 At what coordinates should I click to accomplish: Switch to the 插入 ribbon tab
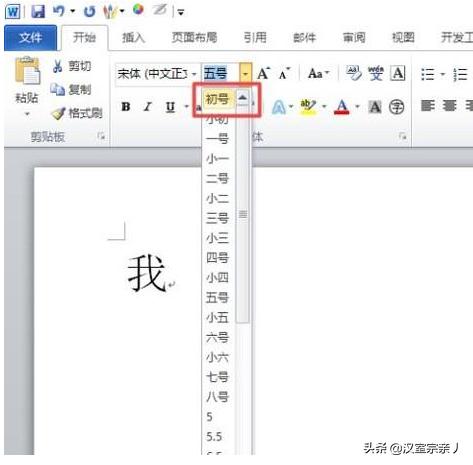click(x=133, y=37)
